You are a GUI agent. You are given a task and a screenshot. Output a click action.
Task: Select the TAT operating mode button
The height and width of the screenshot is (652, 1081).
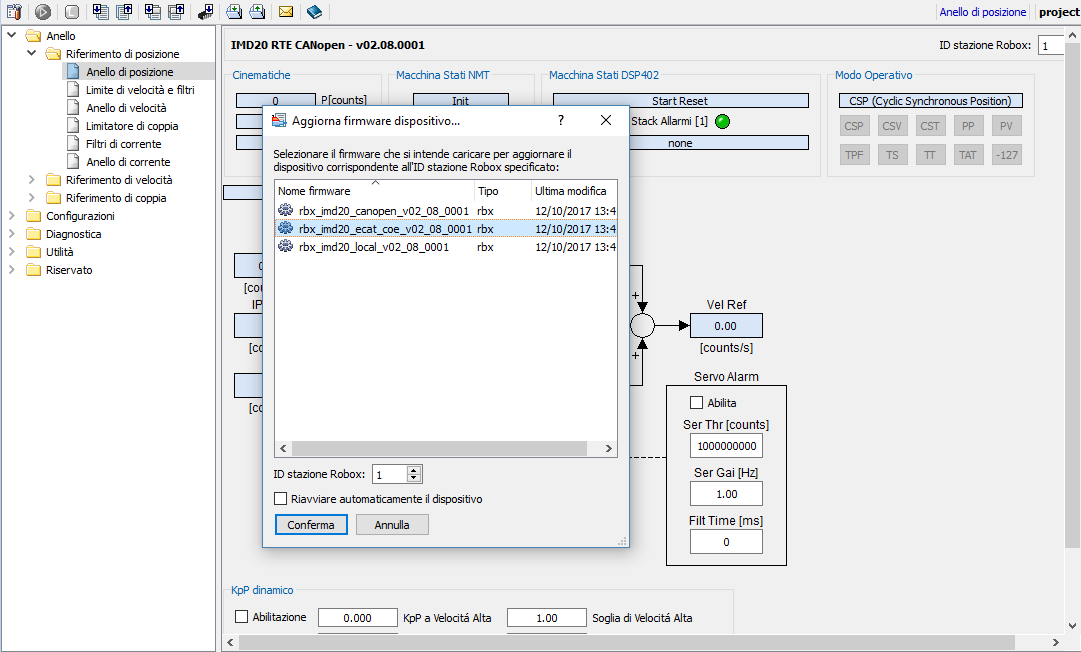(968, 155)
